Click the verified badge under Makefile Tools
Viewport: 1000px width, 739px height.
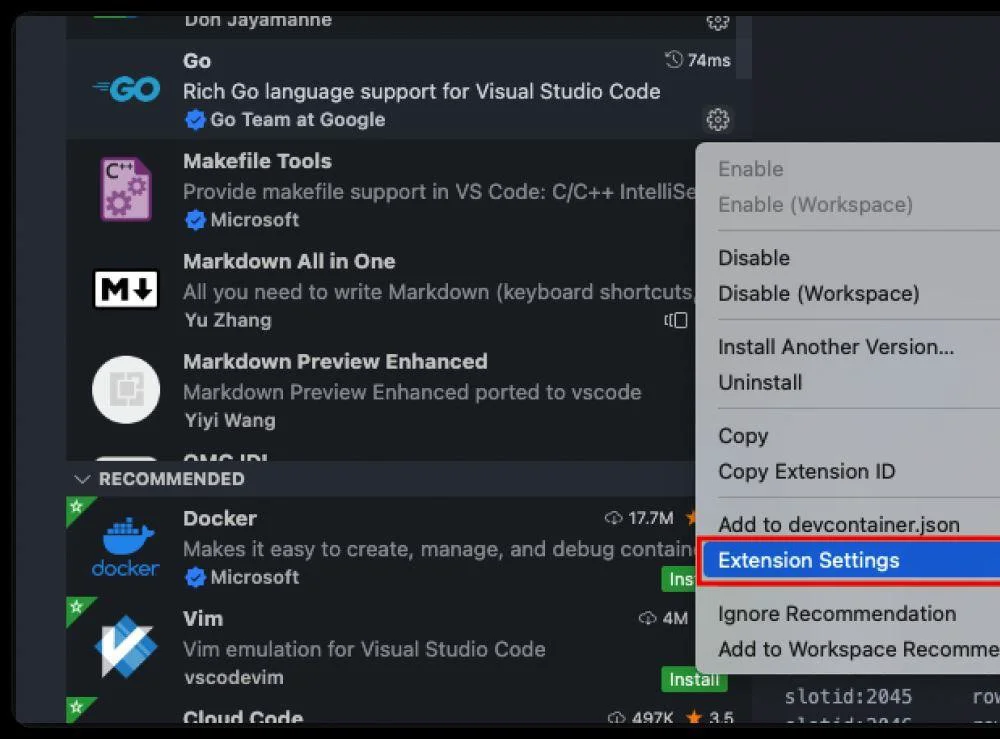(195, 220)
